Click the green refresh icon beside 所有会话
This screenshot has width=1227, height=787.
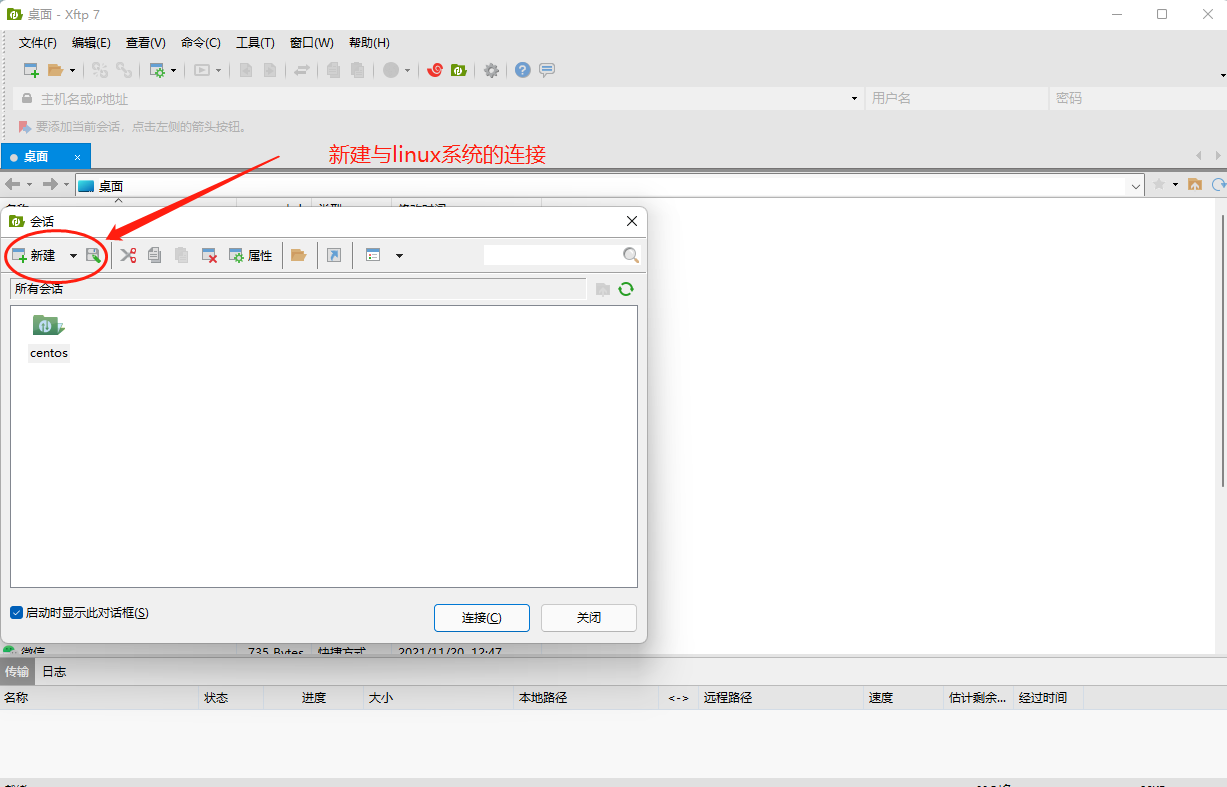pos(626,289)
